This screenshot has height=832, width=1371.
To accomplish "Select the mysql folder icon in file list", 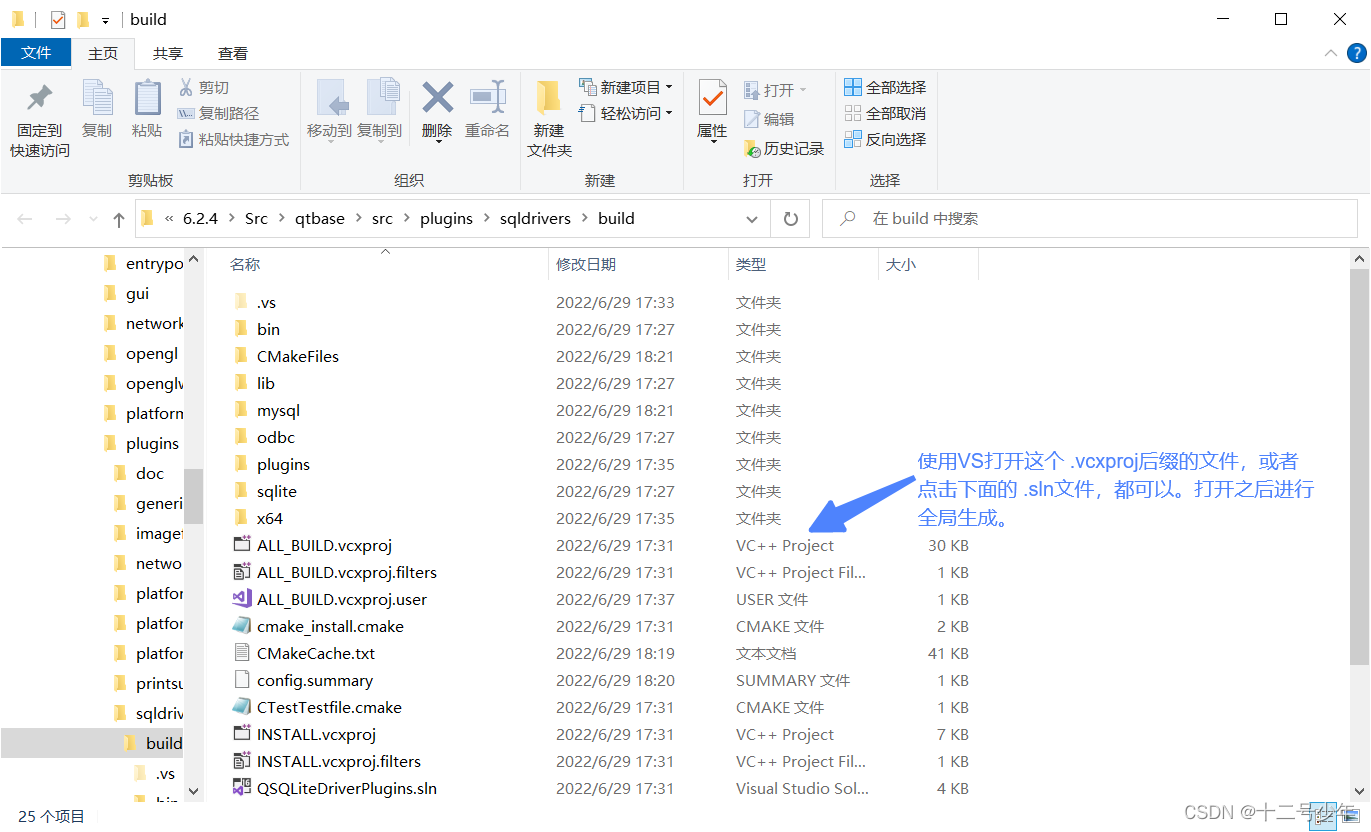I will click(240, 410).
